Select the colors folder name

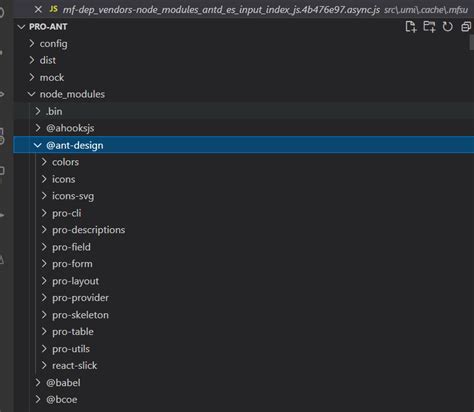[66, 162]
